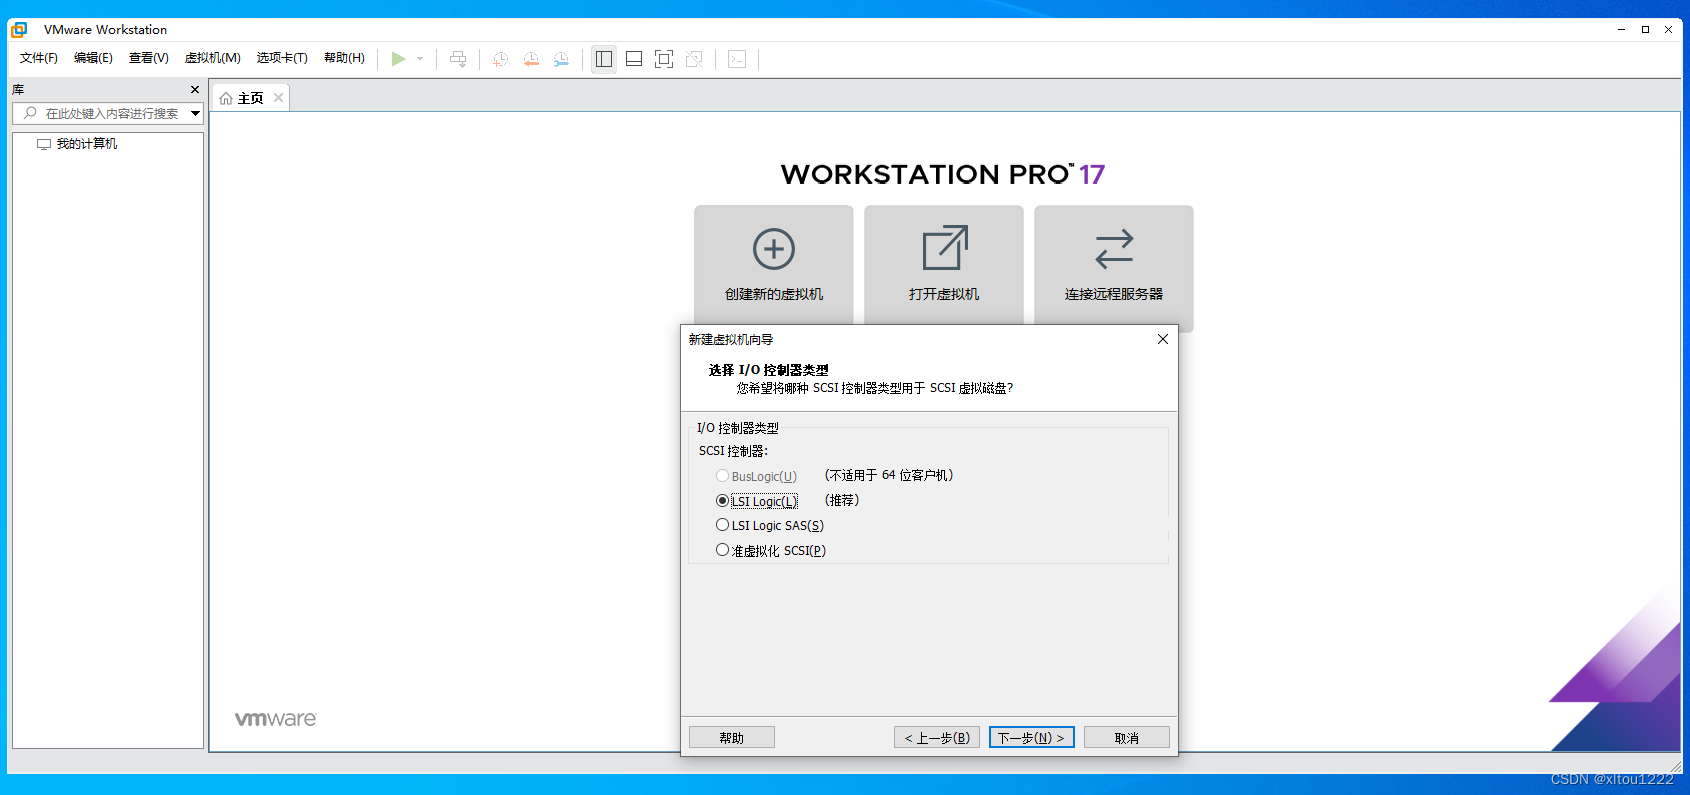Maximize the VMware Workstation window
The image size is (1690, 795).
1645,29
